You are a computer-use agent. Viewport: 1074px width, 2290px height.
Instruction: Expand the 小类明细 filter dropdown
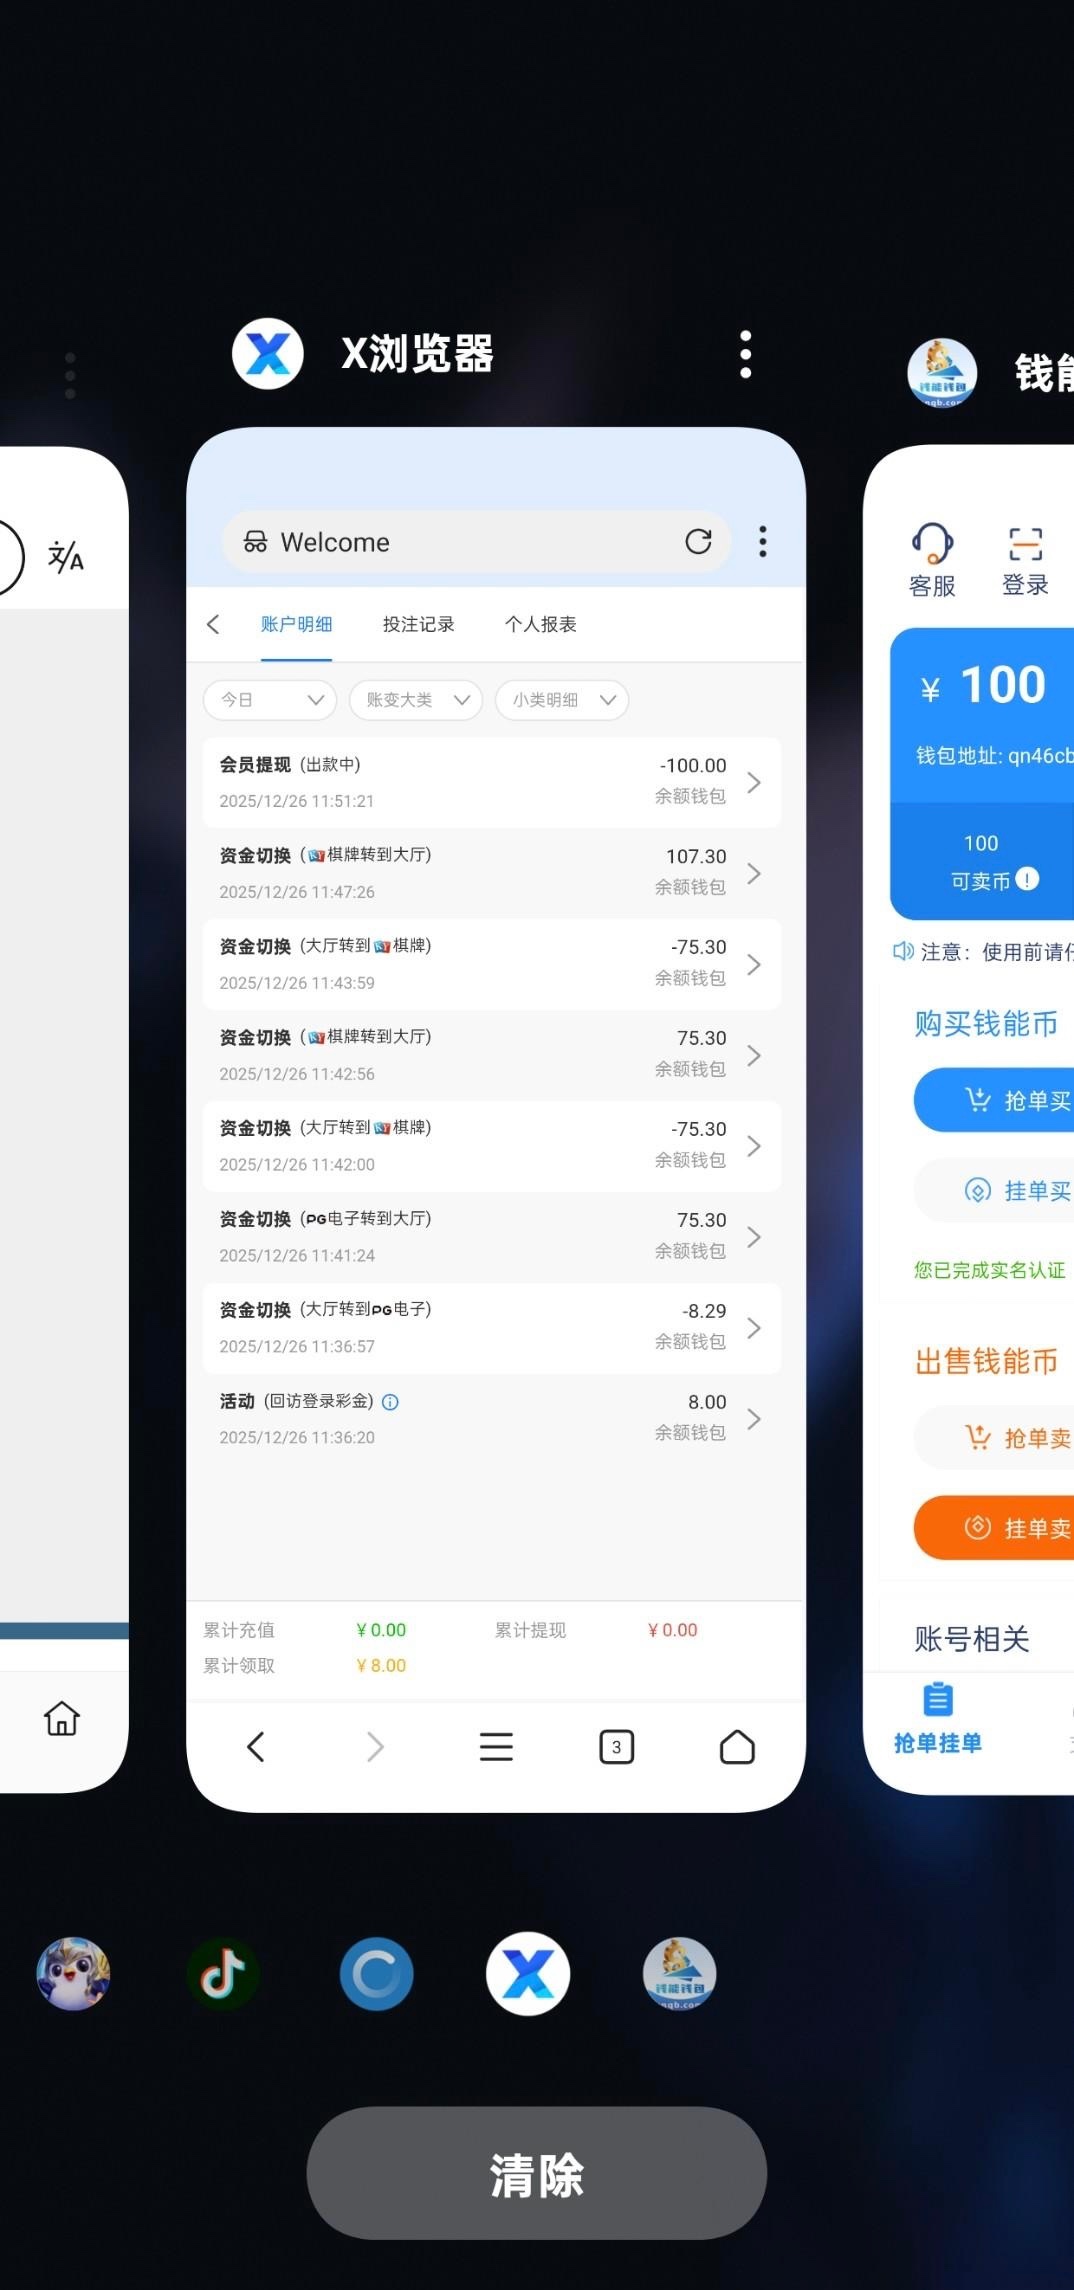click(562, 700)
